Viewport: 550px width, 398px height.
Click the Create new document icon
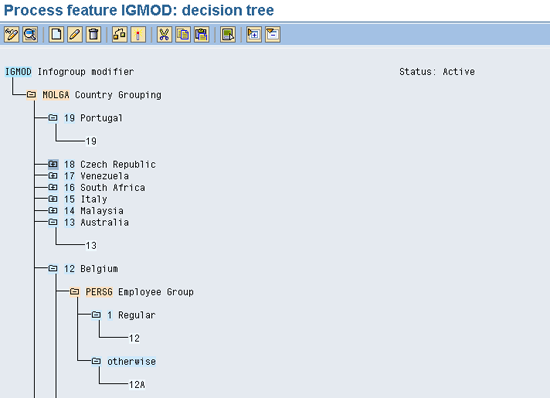click(56, 34)
